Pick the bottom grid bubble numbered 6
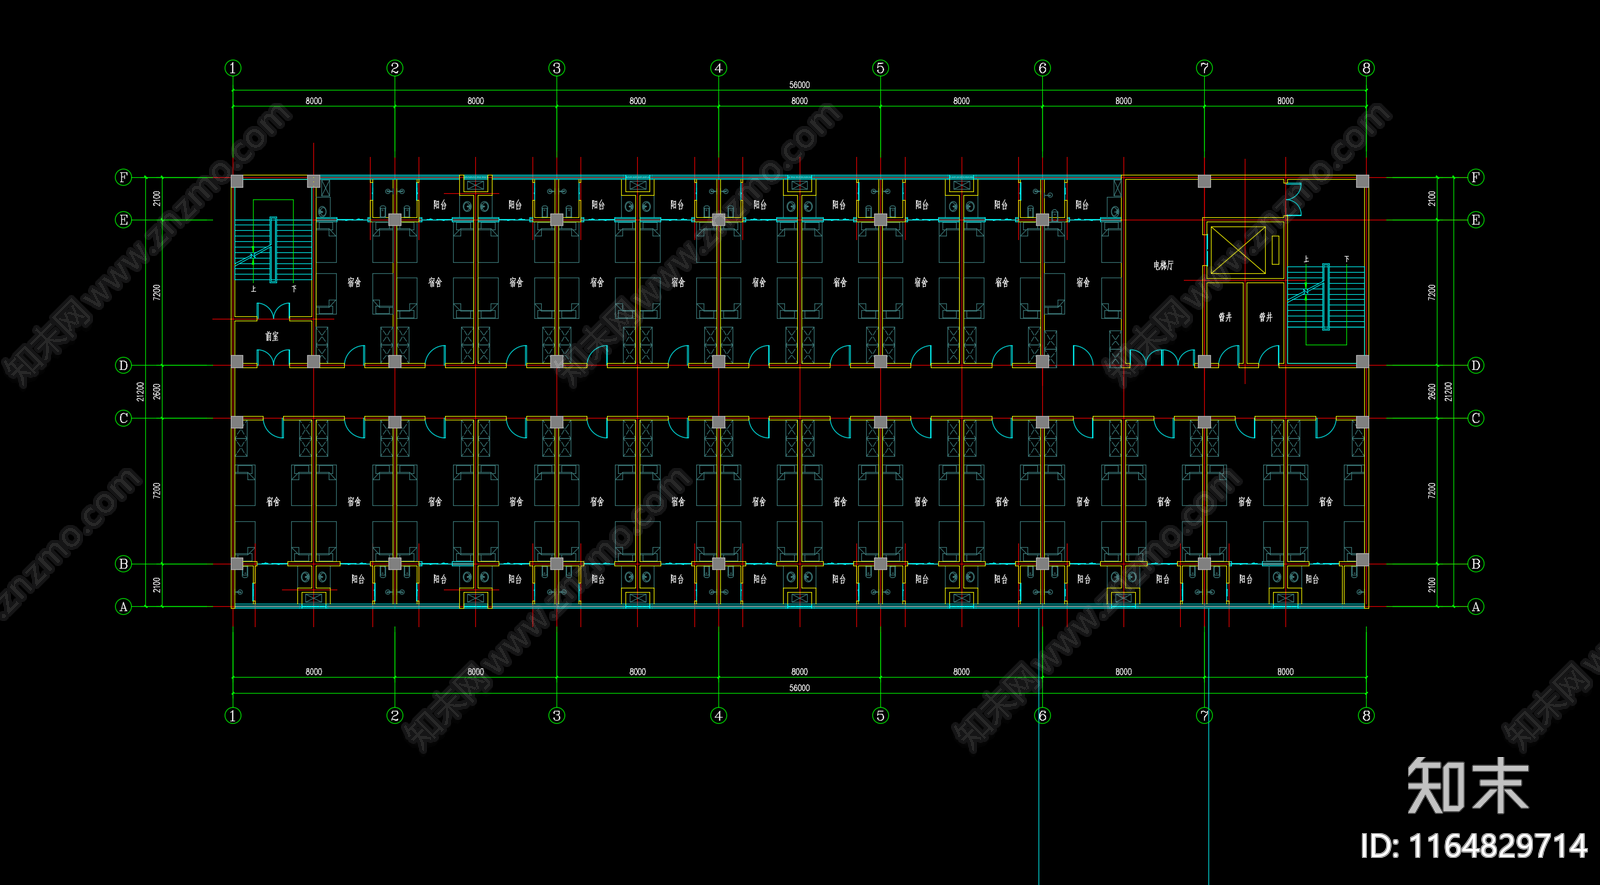This screenshot has width=1600, height=885. (1043, 715)
